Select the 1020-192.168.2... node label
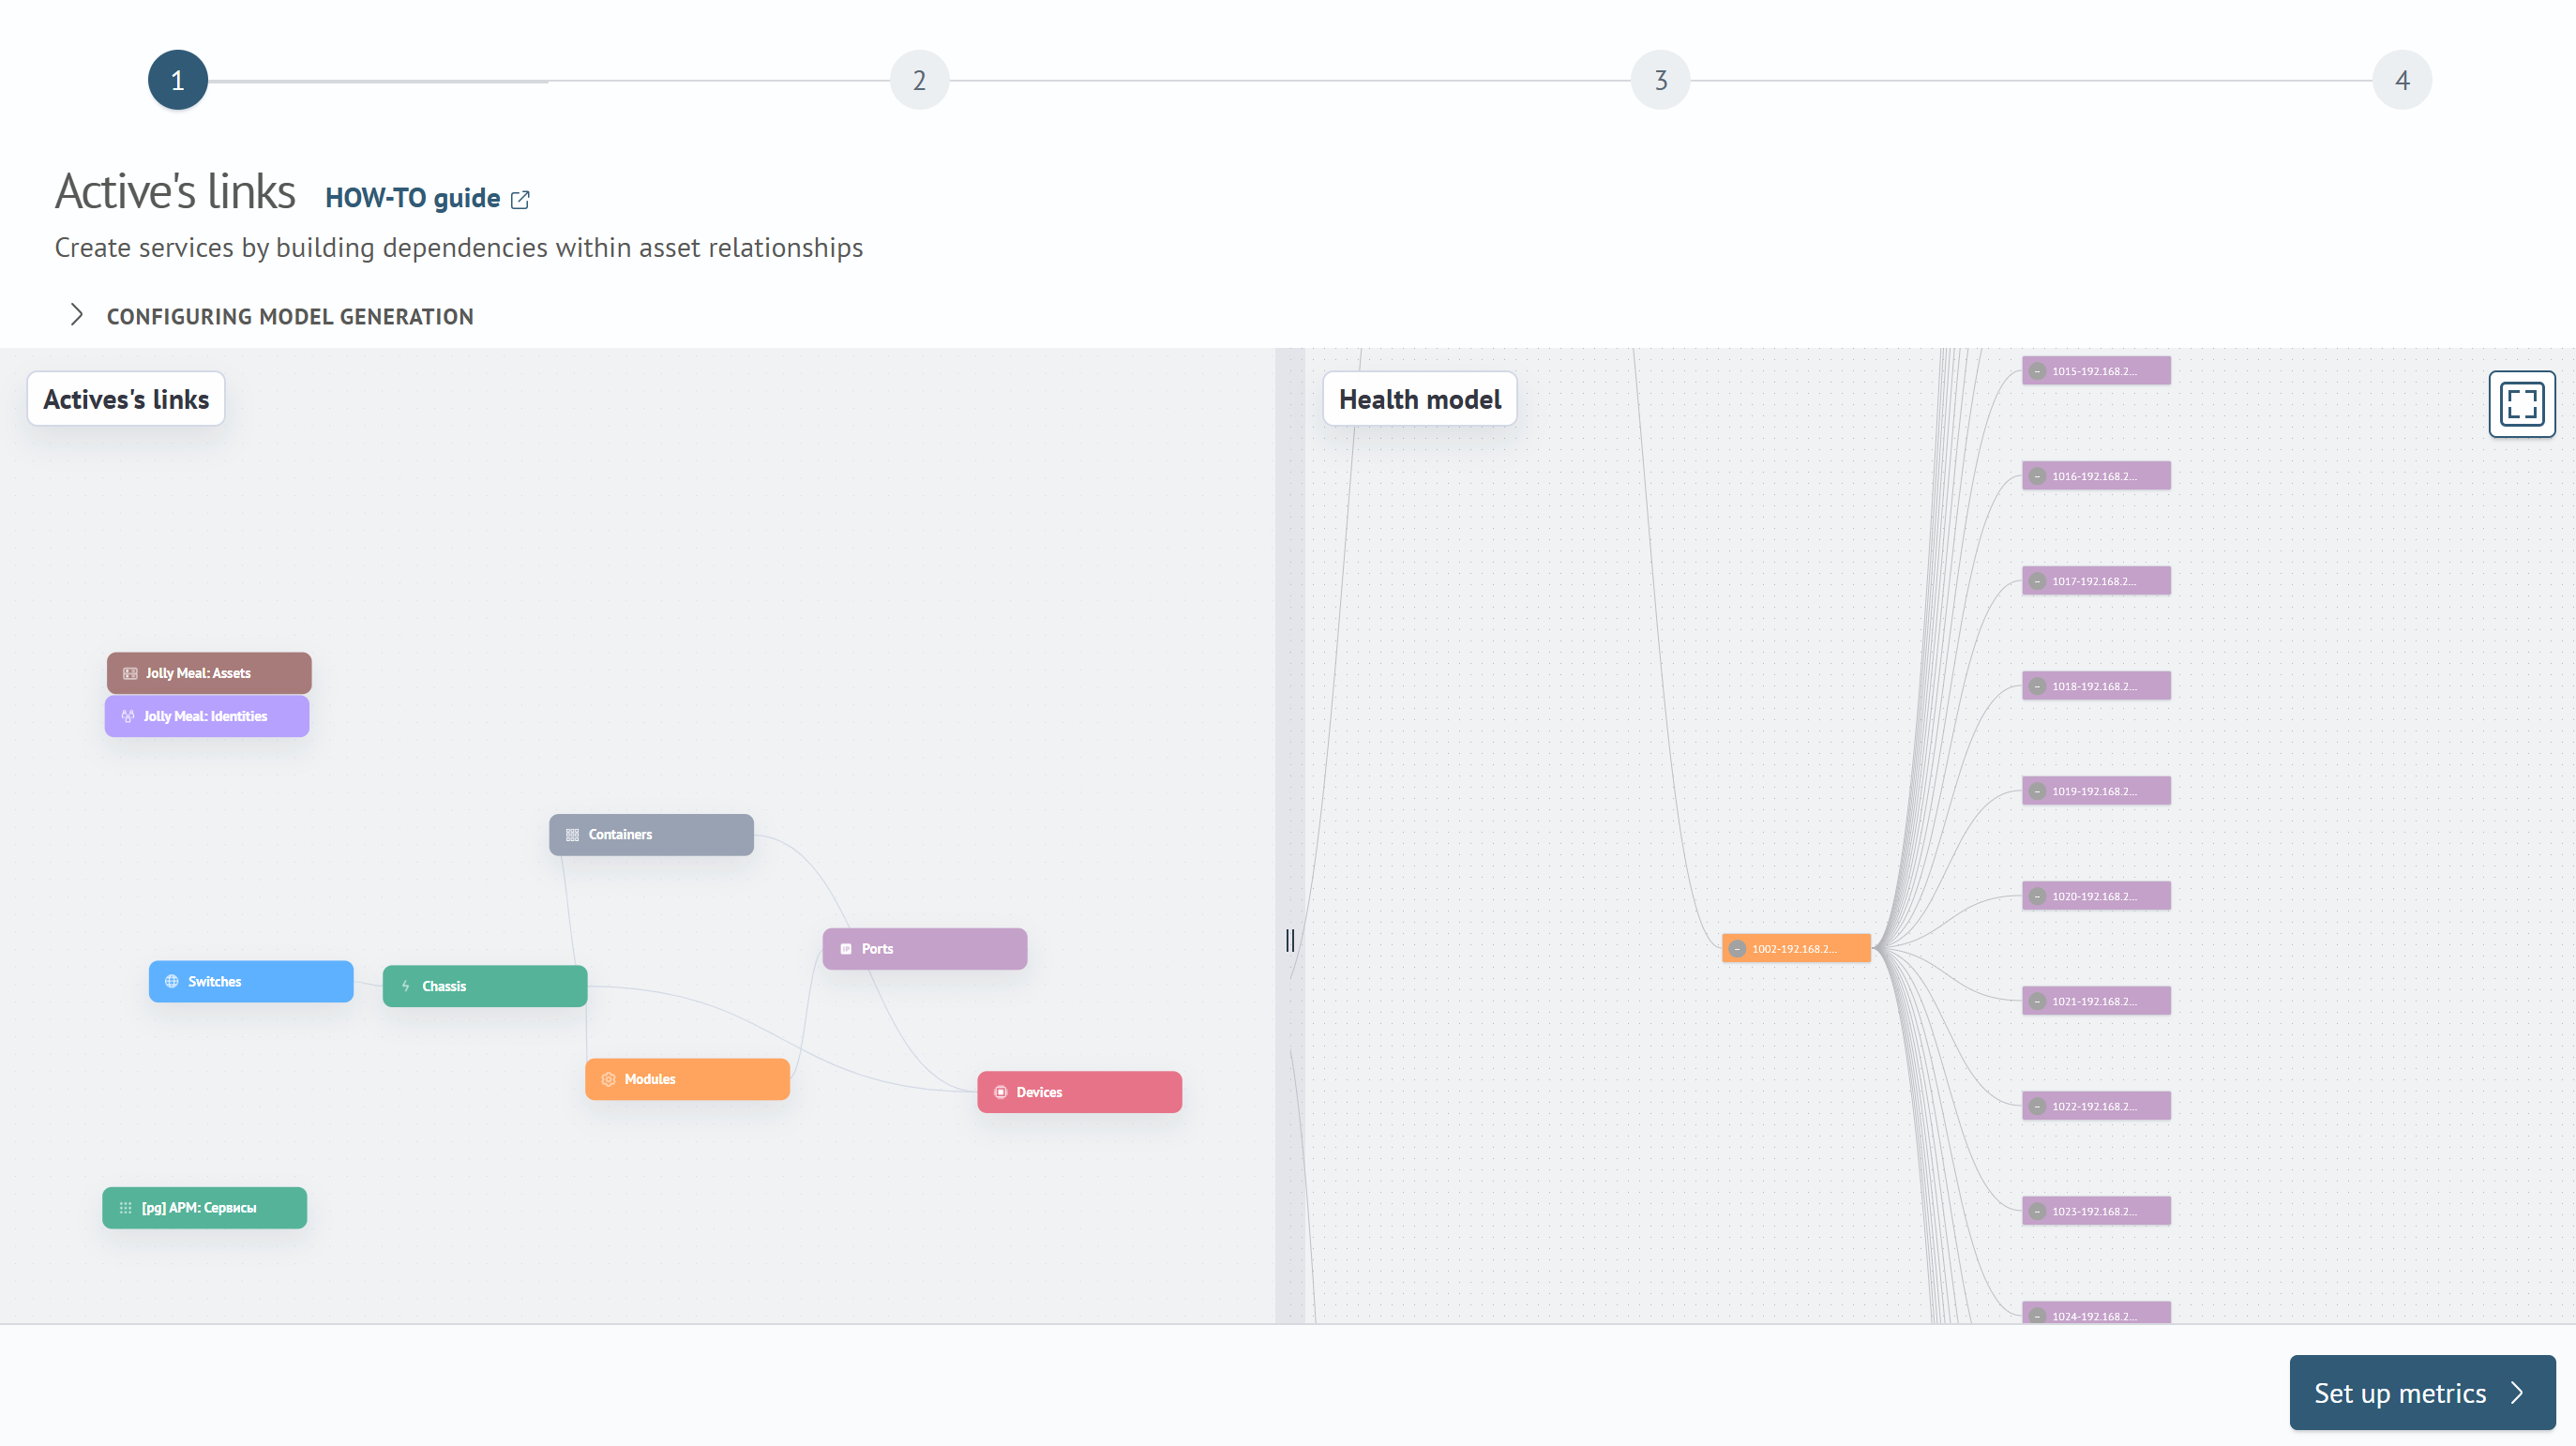This screenshot has width=2576, height=1446. (2094, 896)
